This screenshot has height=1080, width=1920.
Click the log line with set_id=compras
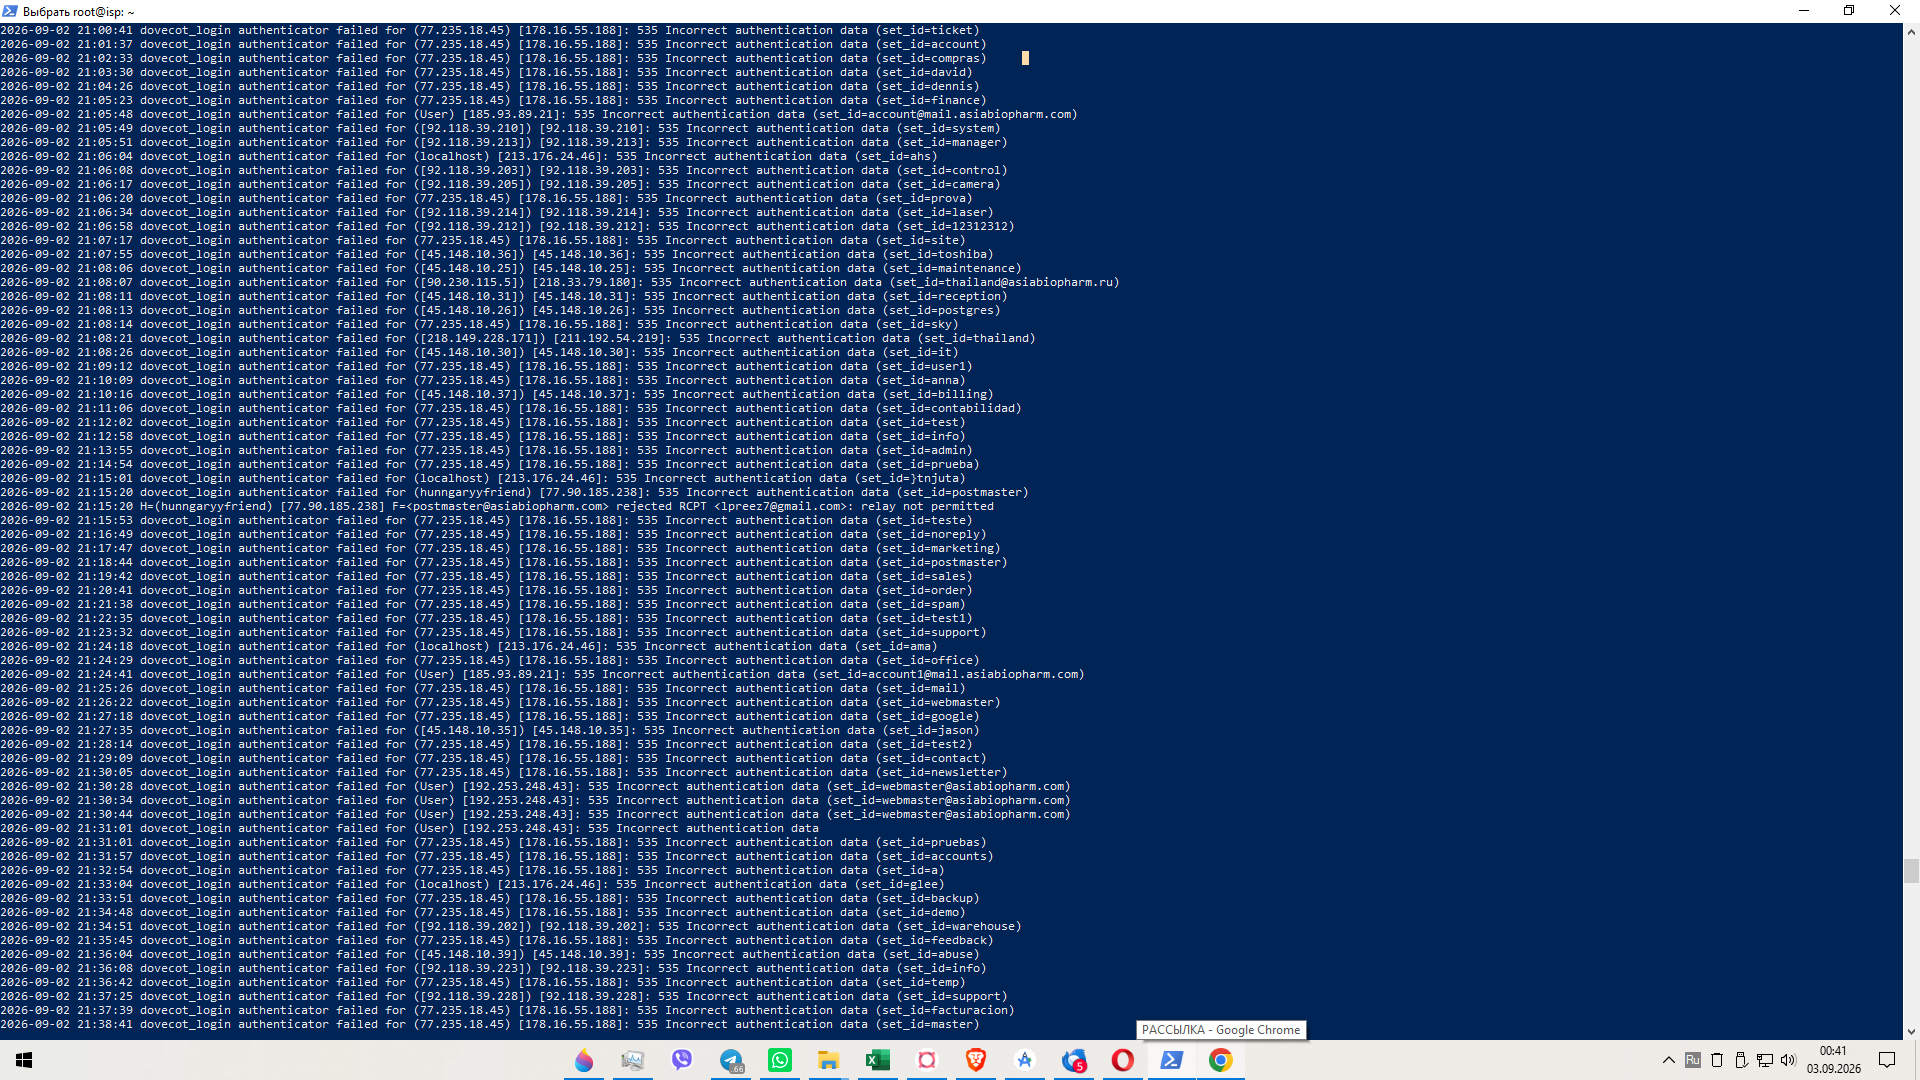pos(493,58)
